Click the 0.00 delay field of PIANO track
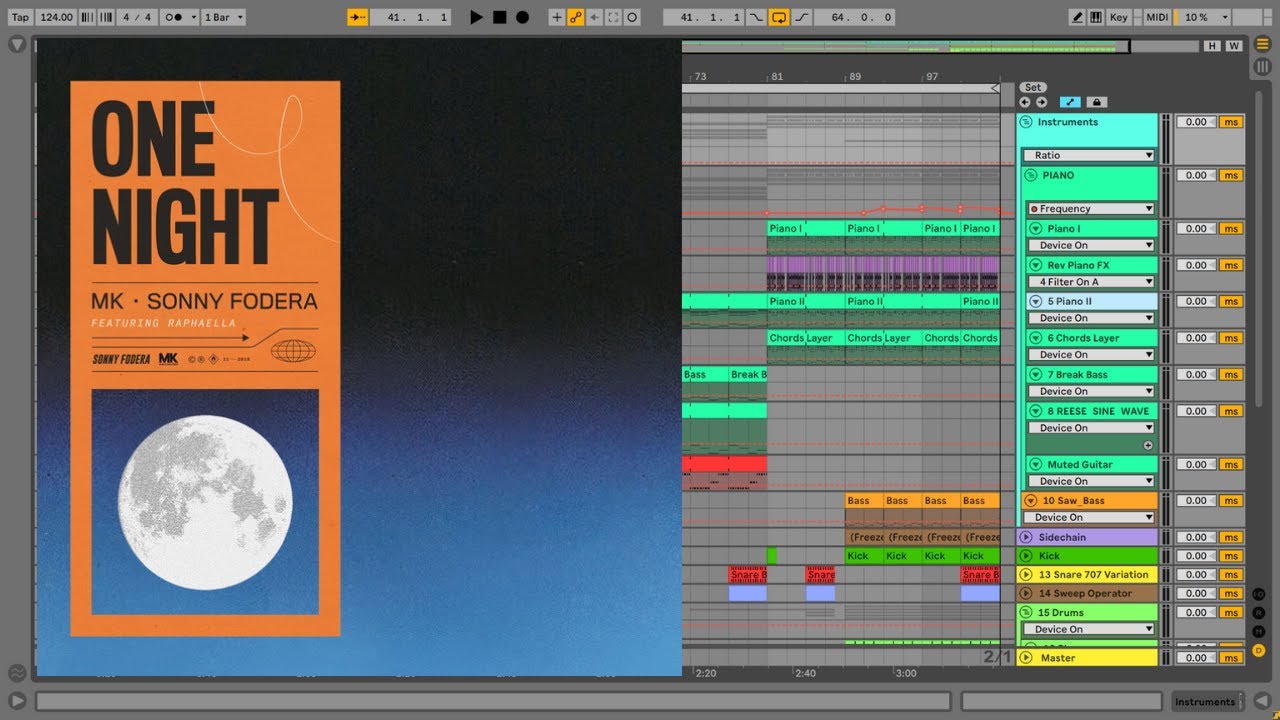This screenshot has height=720, width=1280. (1195, 175)
